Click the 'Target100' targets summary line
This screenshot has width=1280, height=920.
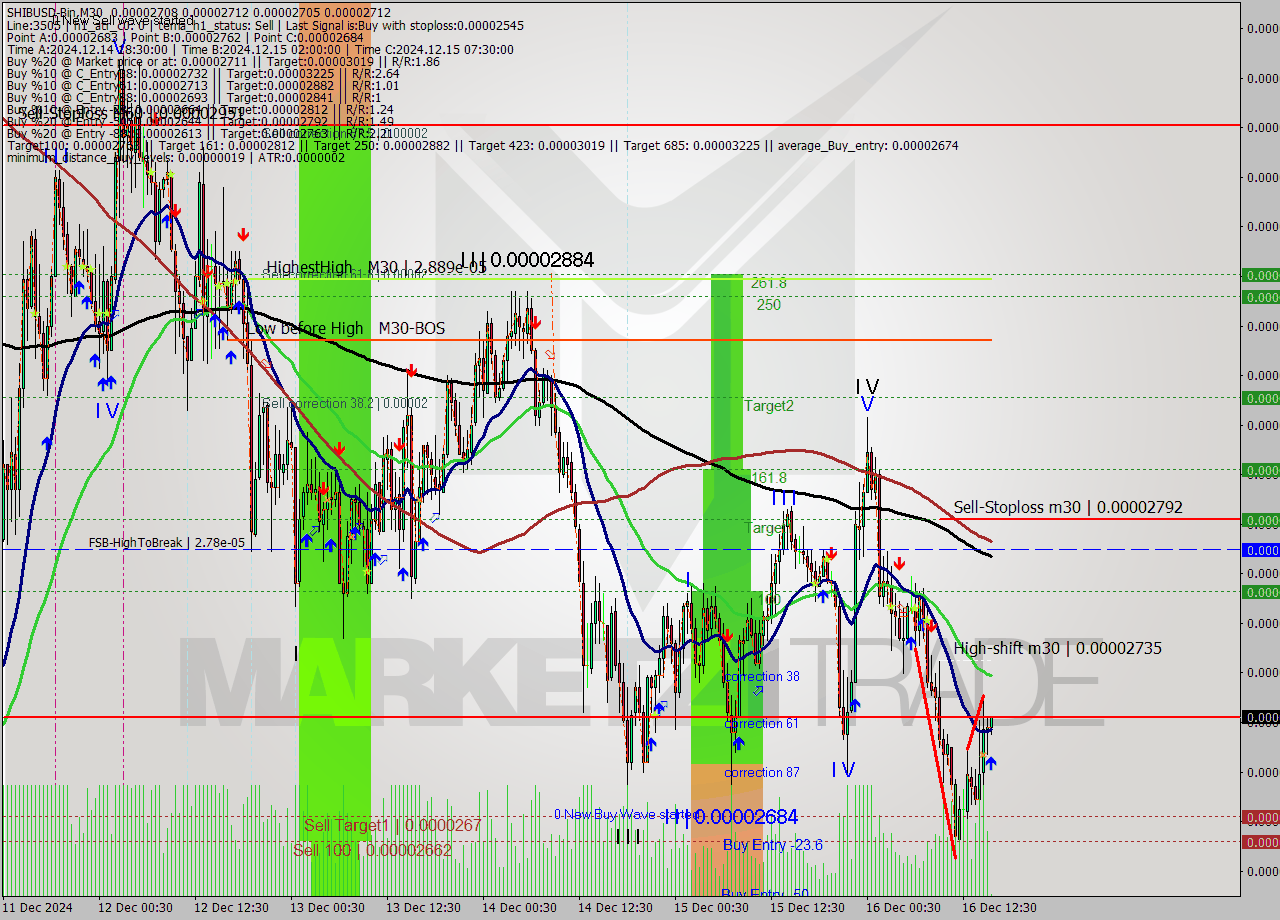[x=482, y=145]
